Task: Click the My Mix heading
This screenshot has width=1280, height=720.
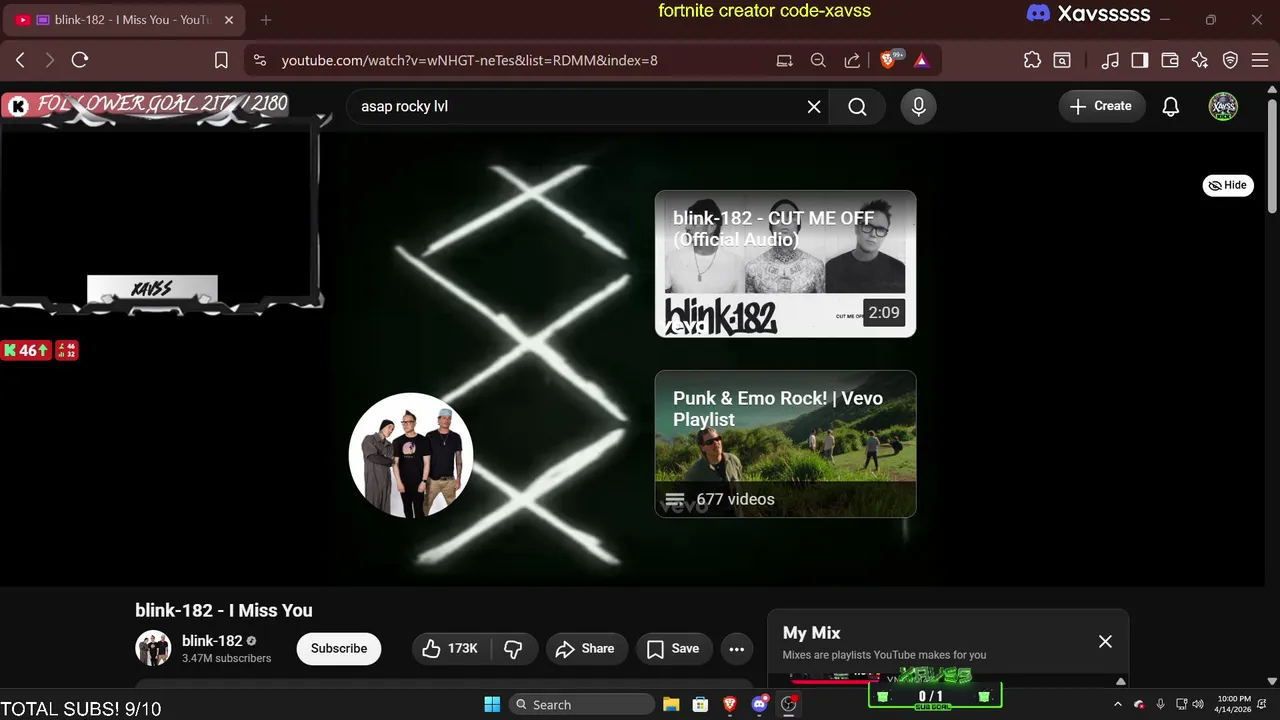Action: coord(811,633)
